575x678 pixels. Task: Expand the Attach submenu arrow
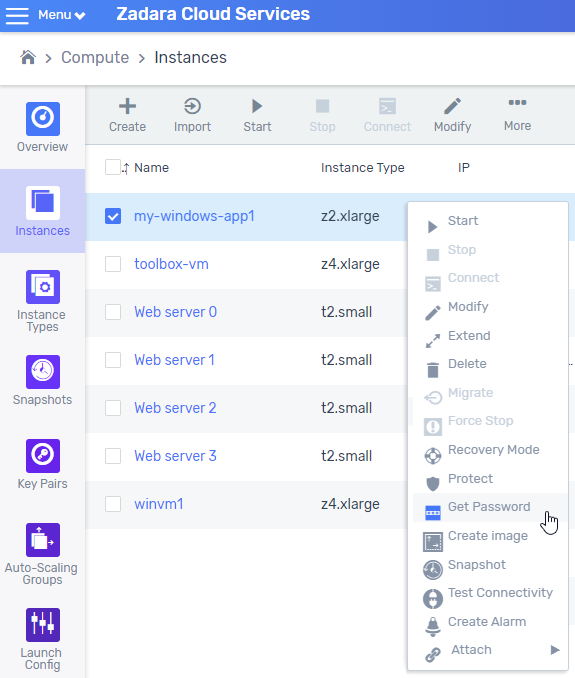[555, 650]
